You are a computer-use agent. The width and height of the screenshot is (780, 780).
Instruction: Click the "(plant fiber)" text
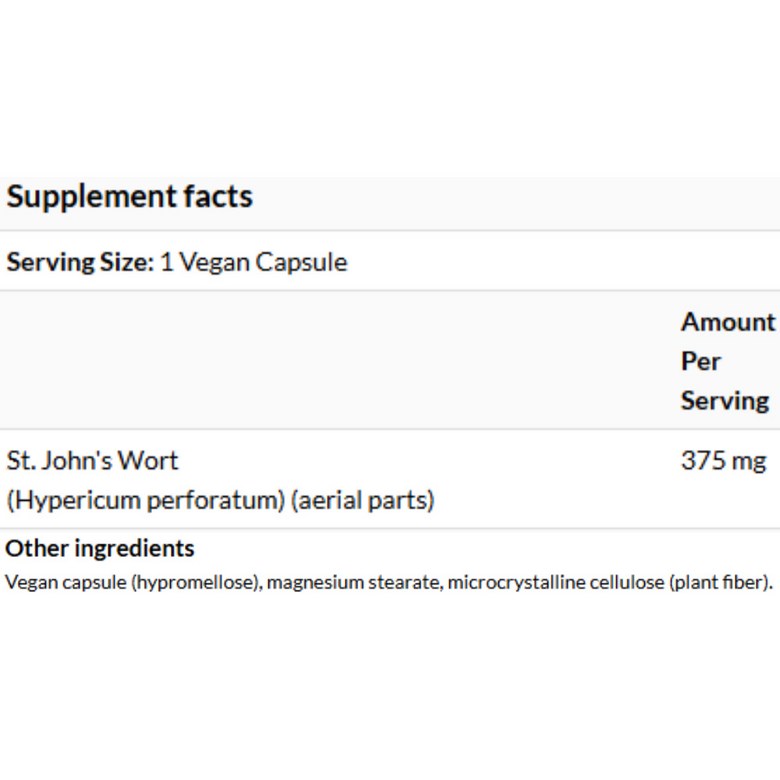tap(721, 582)
